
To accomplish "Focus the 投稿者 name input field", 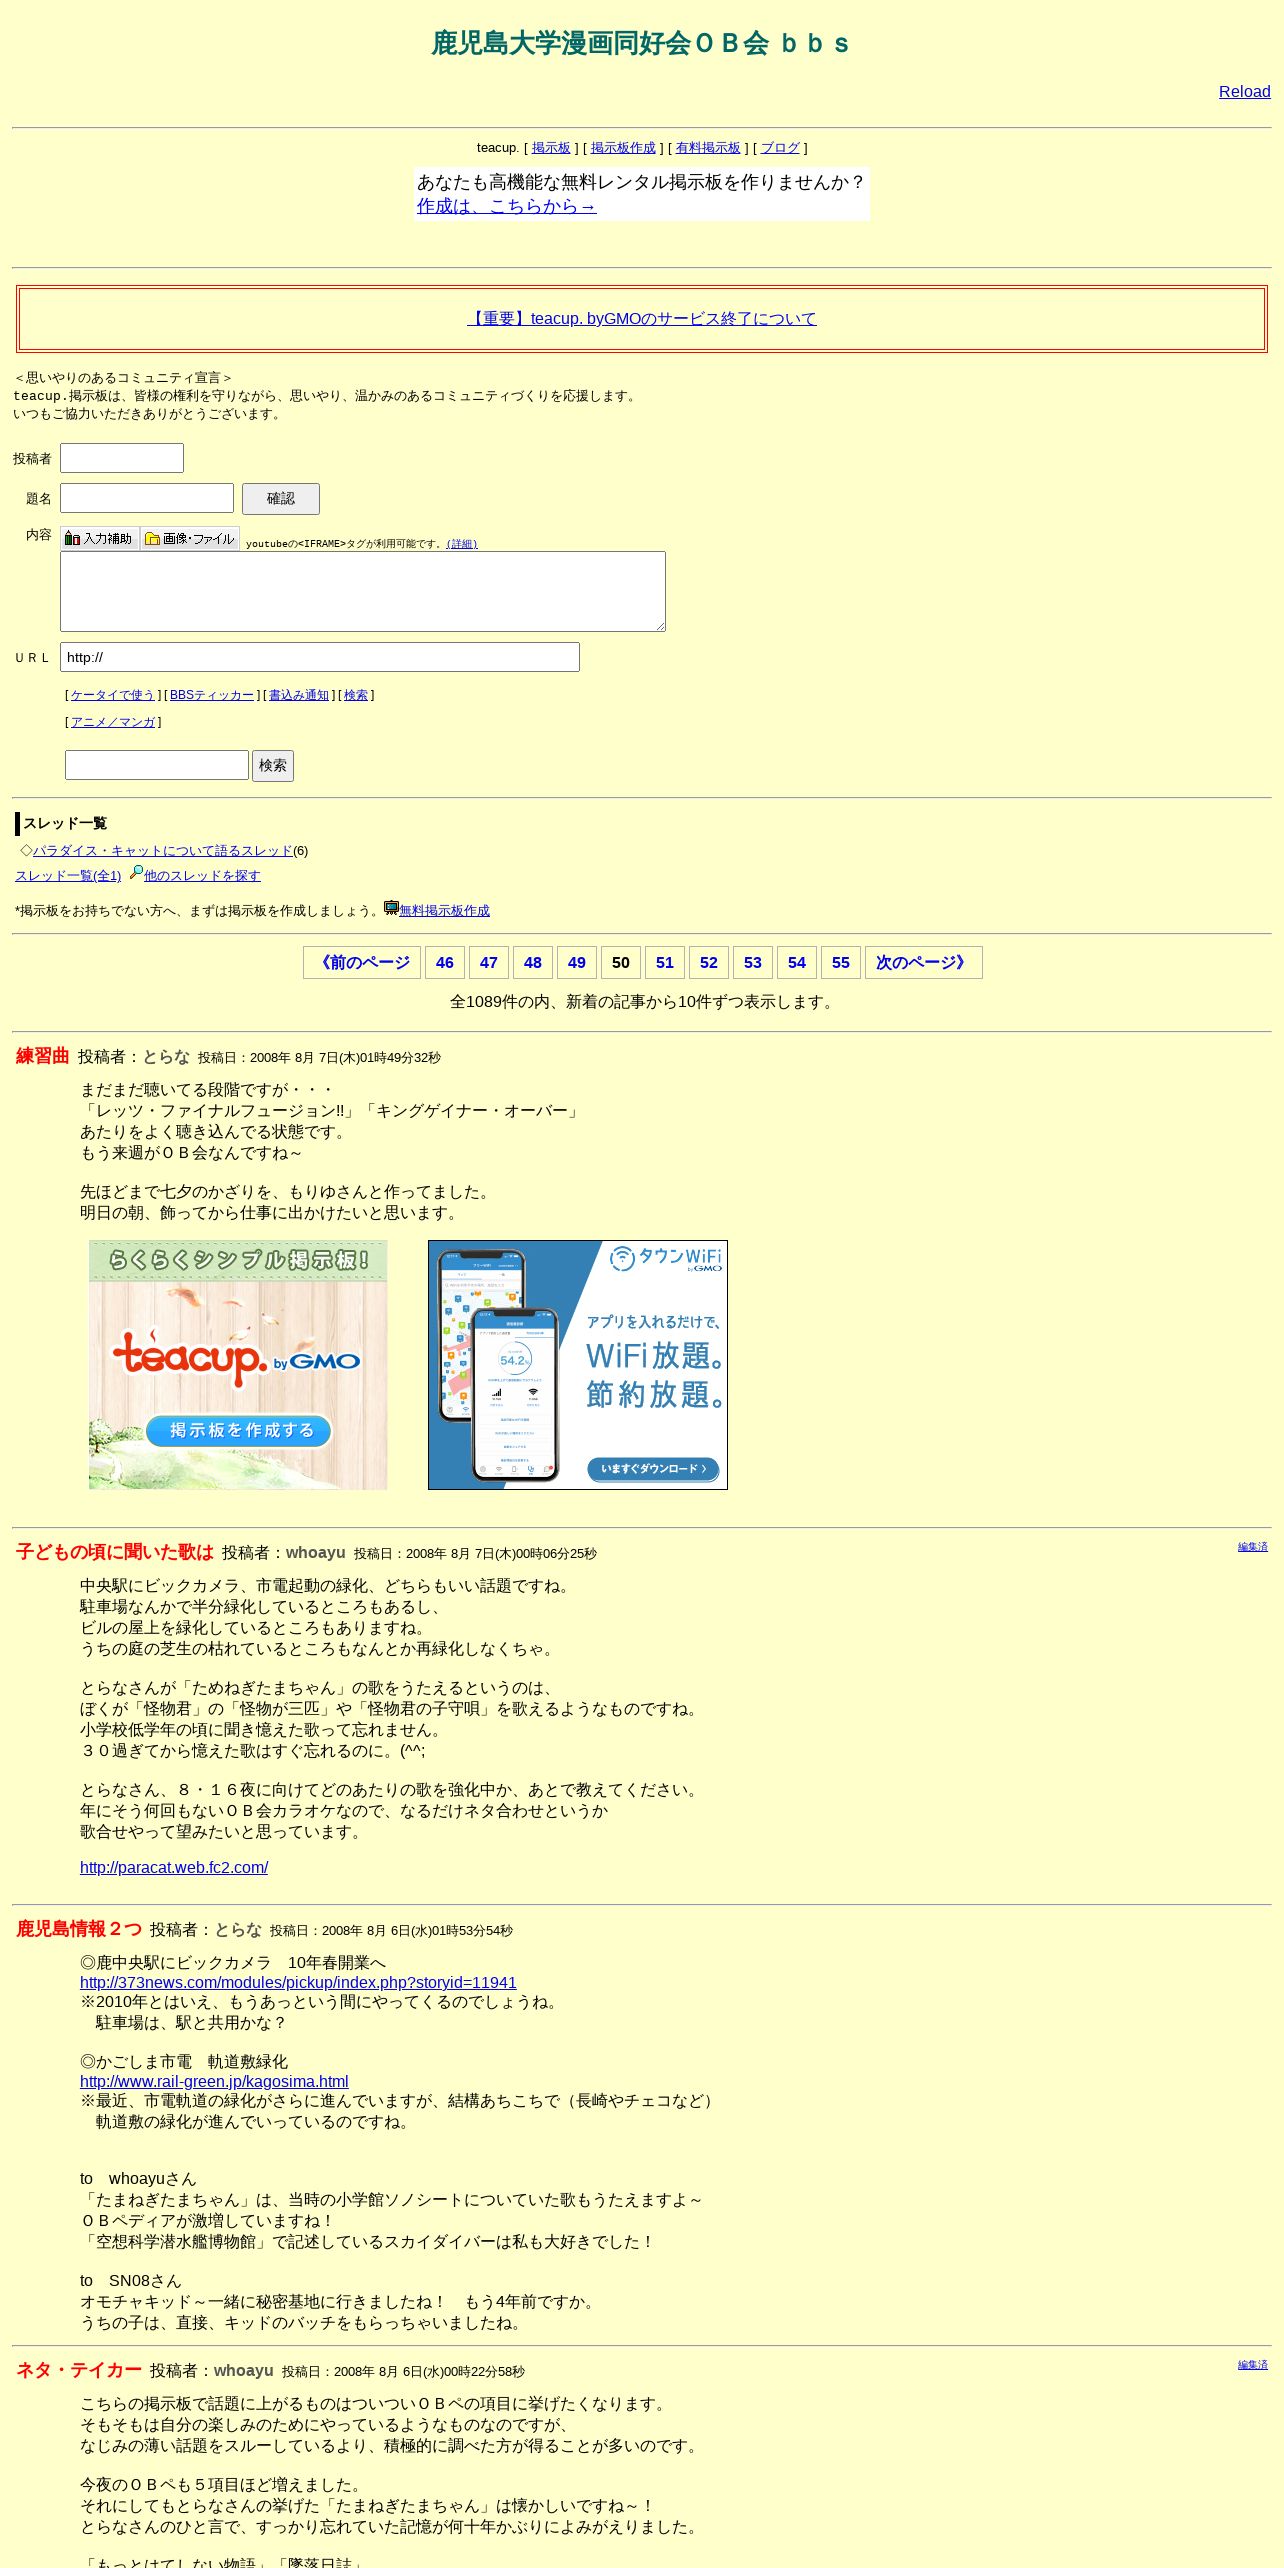I will point(122,458).
